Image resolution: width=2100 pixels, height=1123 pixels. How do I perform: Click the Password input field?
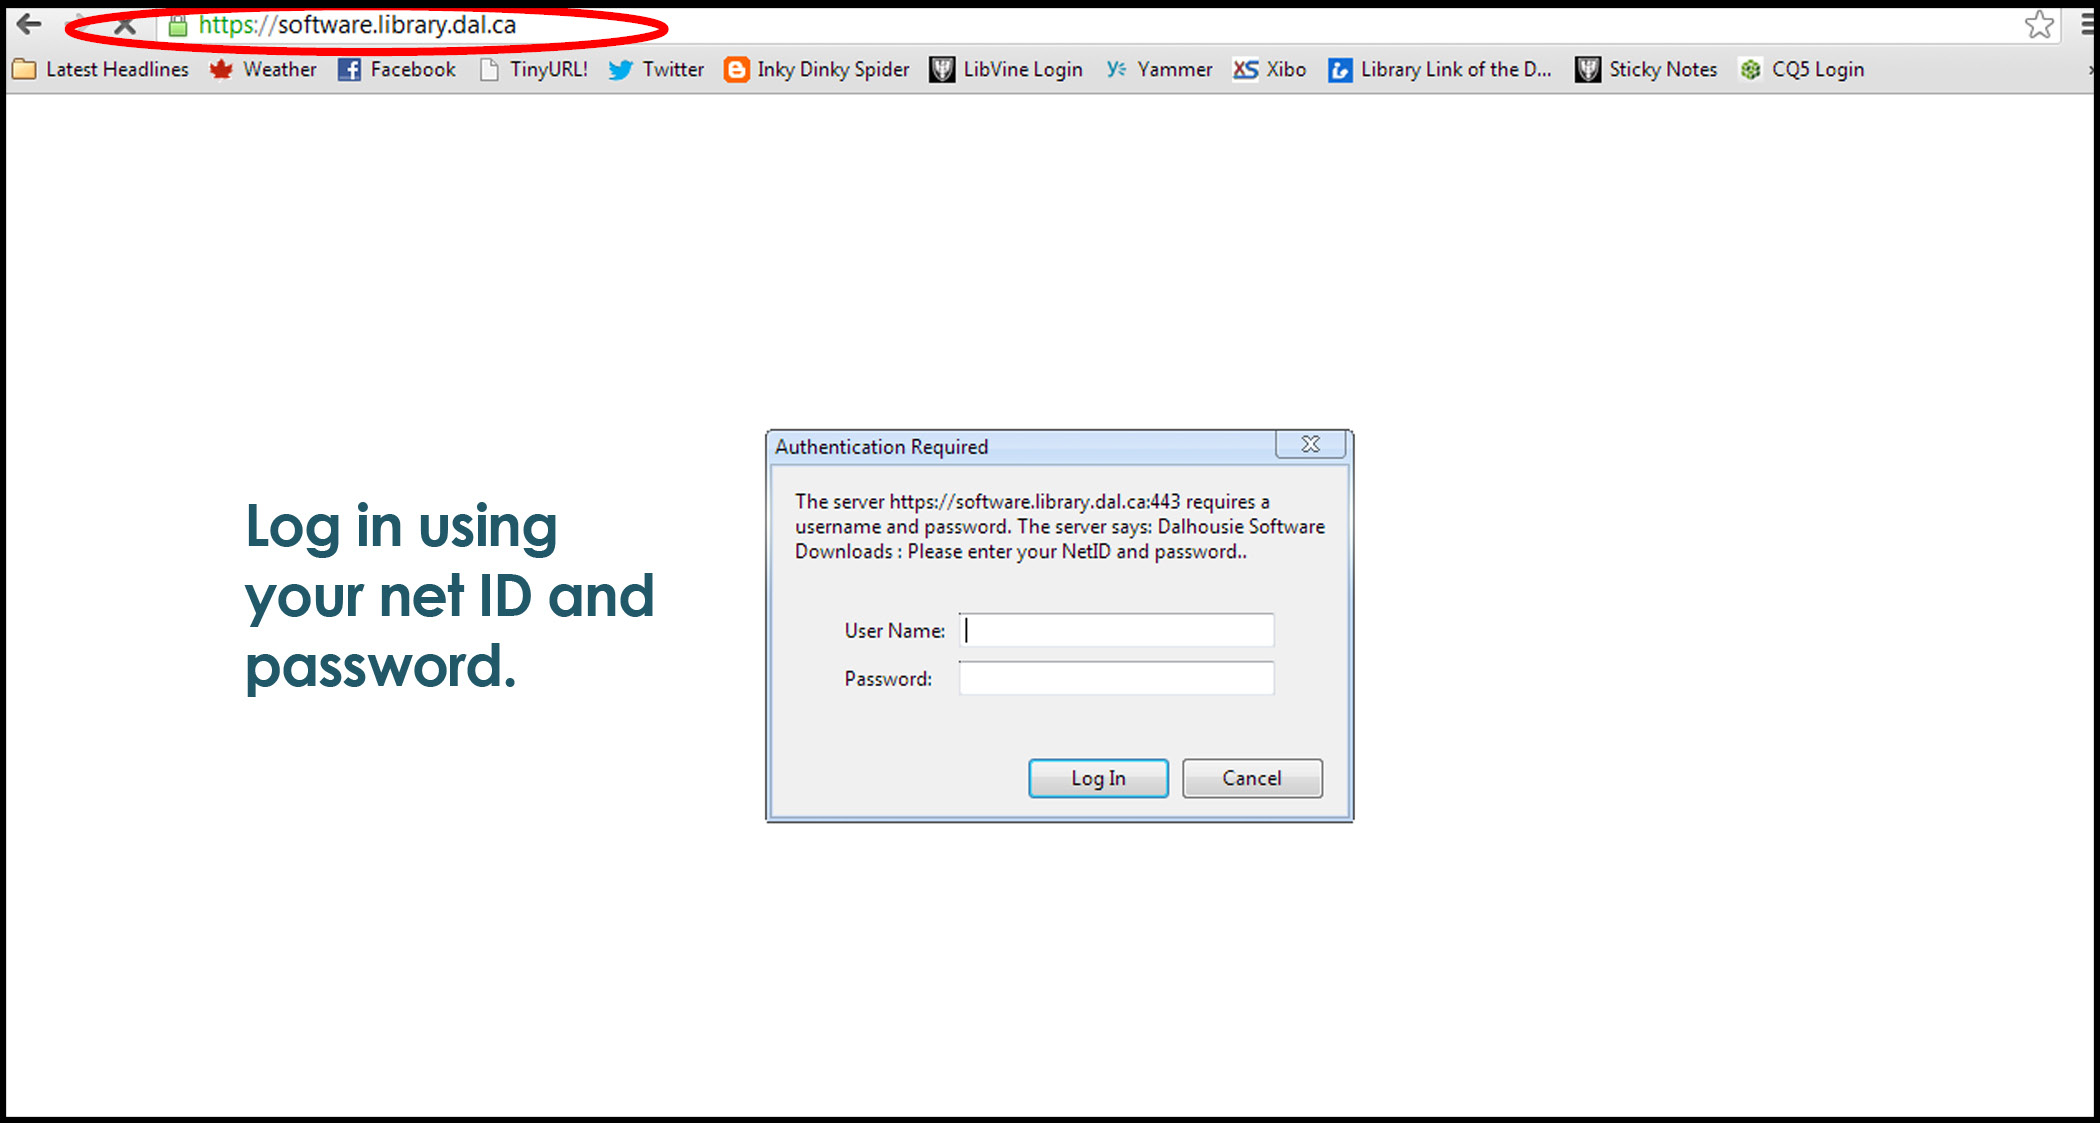click(x=1117, y=680)
